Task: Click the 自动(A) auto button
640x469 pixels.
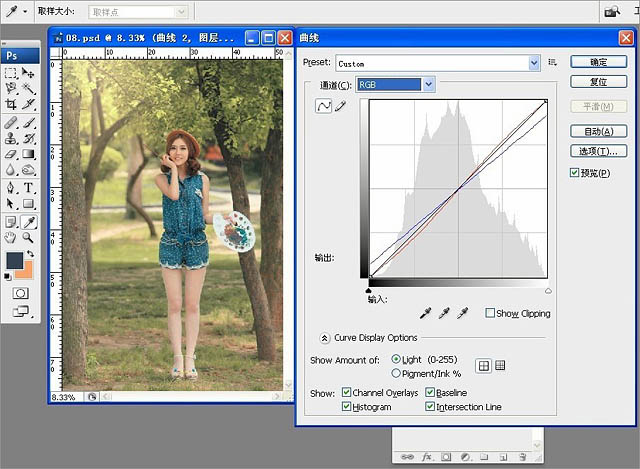Action: point(598,131)
